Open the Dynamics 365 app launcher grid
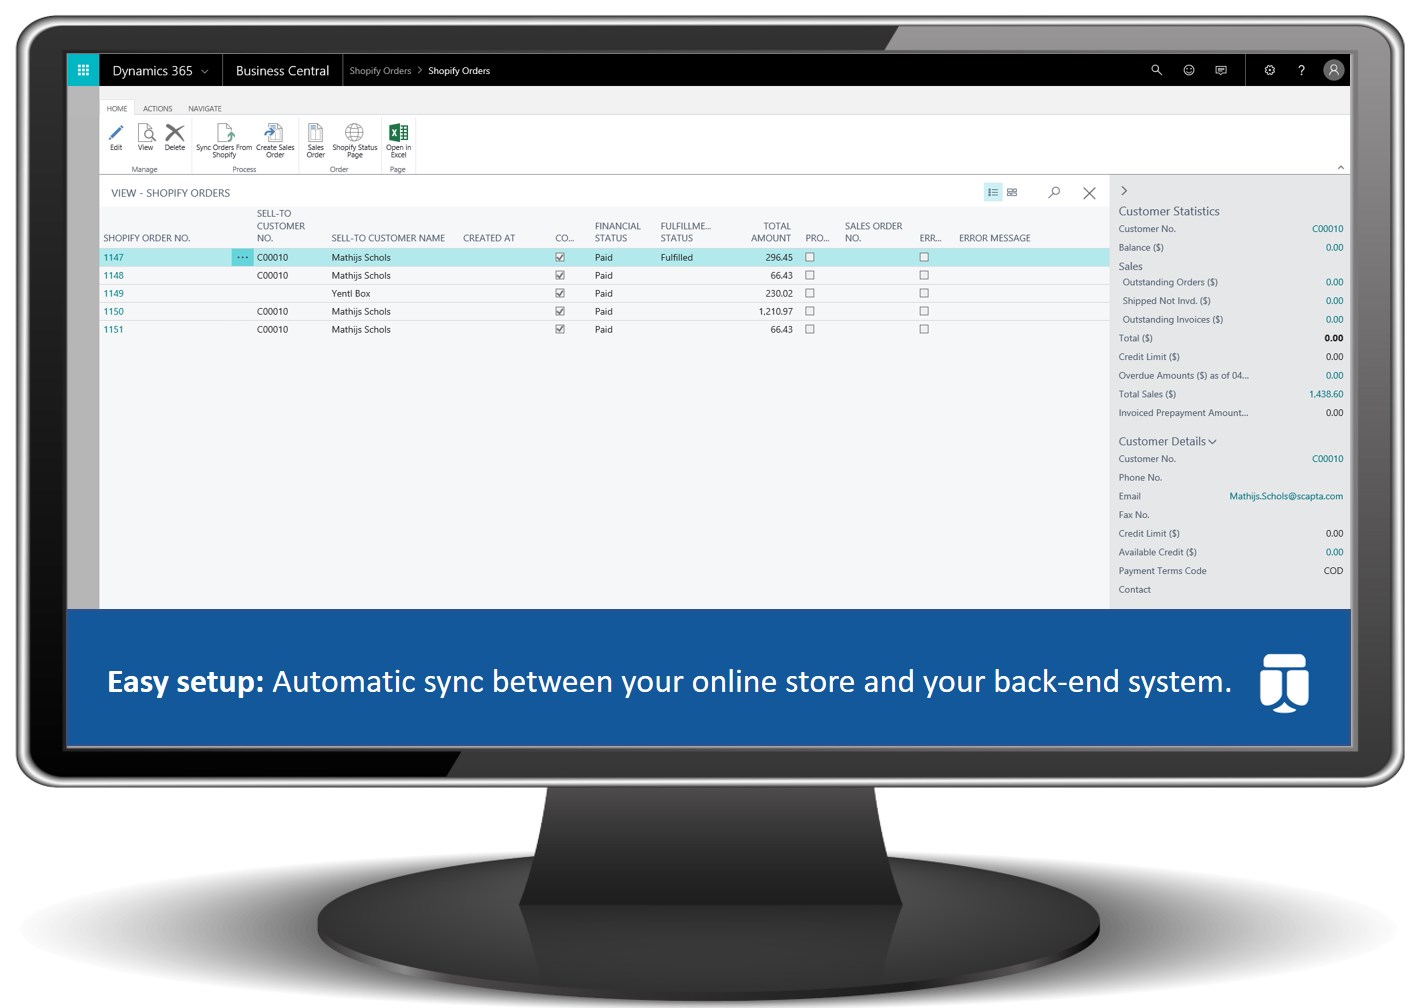 (x=83, y=70)
